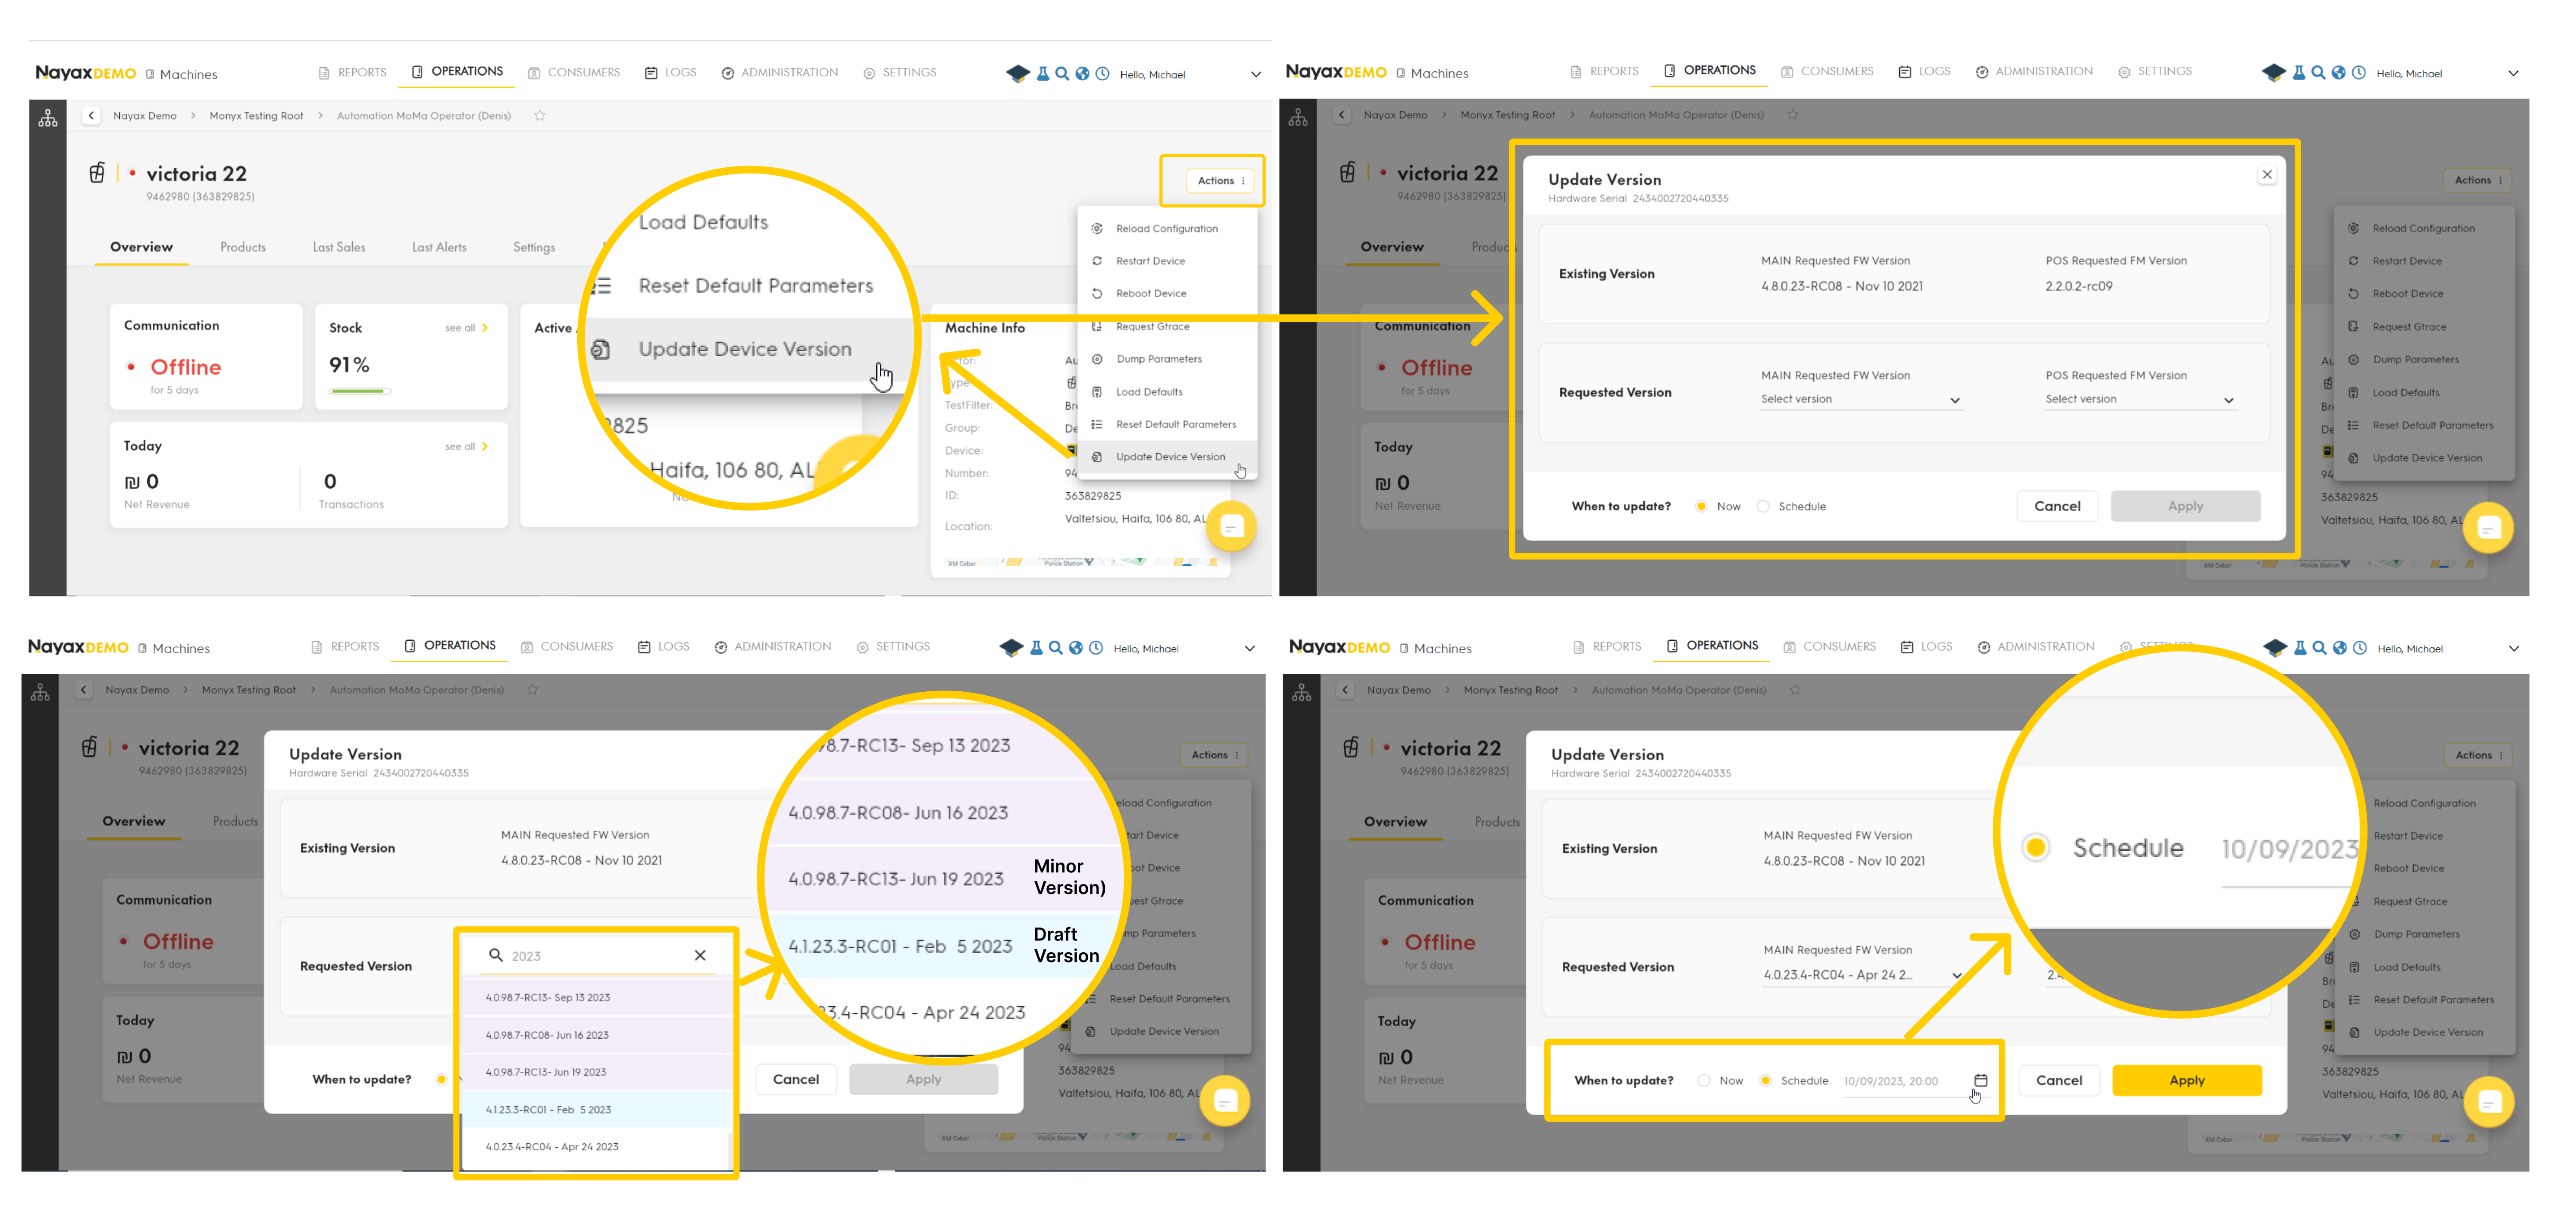Click the organization tree icon in bottom-left screenshot
Image resolution: width=2576 pixels, height=1223 pixels.
pyautogui.click(x=40, y=693)
